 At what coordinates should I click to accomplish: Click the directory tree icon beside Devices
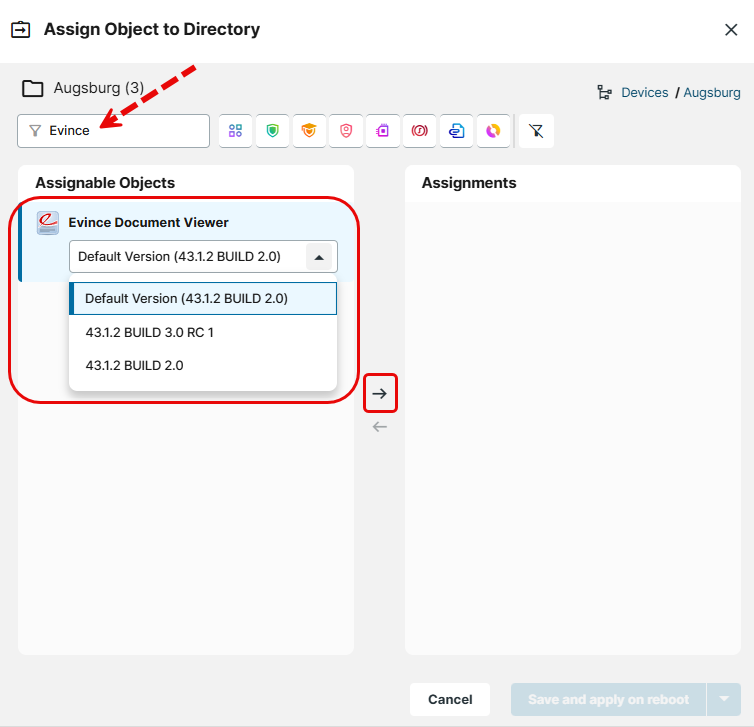604,92
